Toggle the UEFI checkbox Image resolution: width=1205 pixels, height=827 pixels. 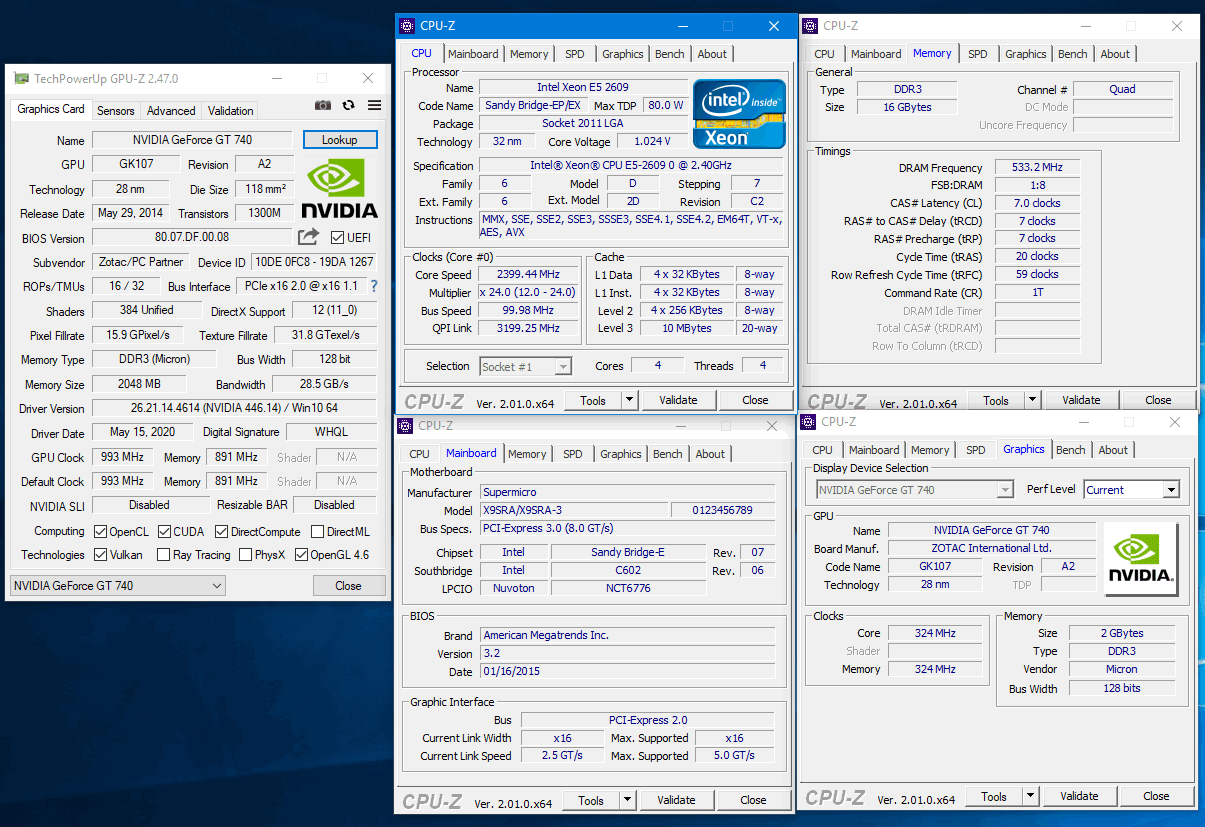[337, 238]
